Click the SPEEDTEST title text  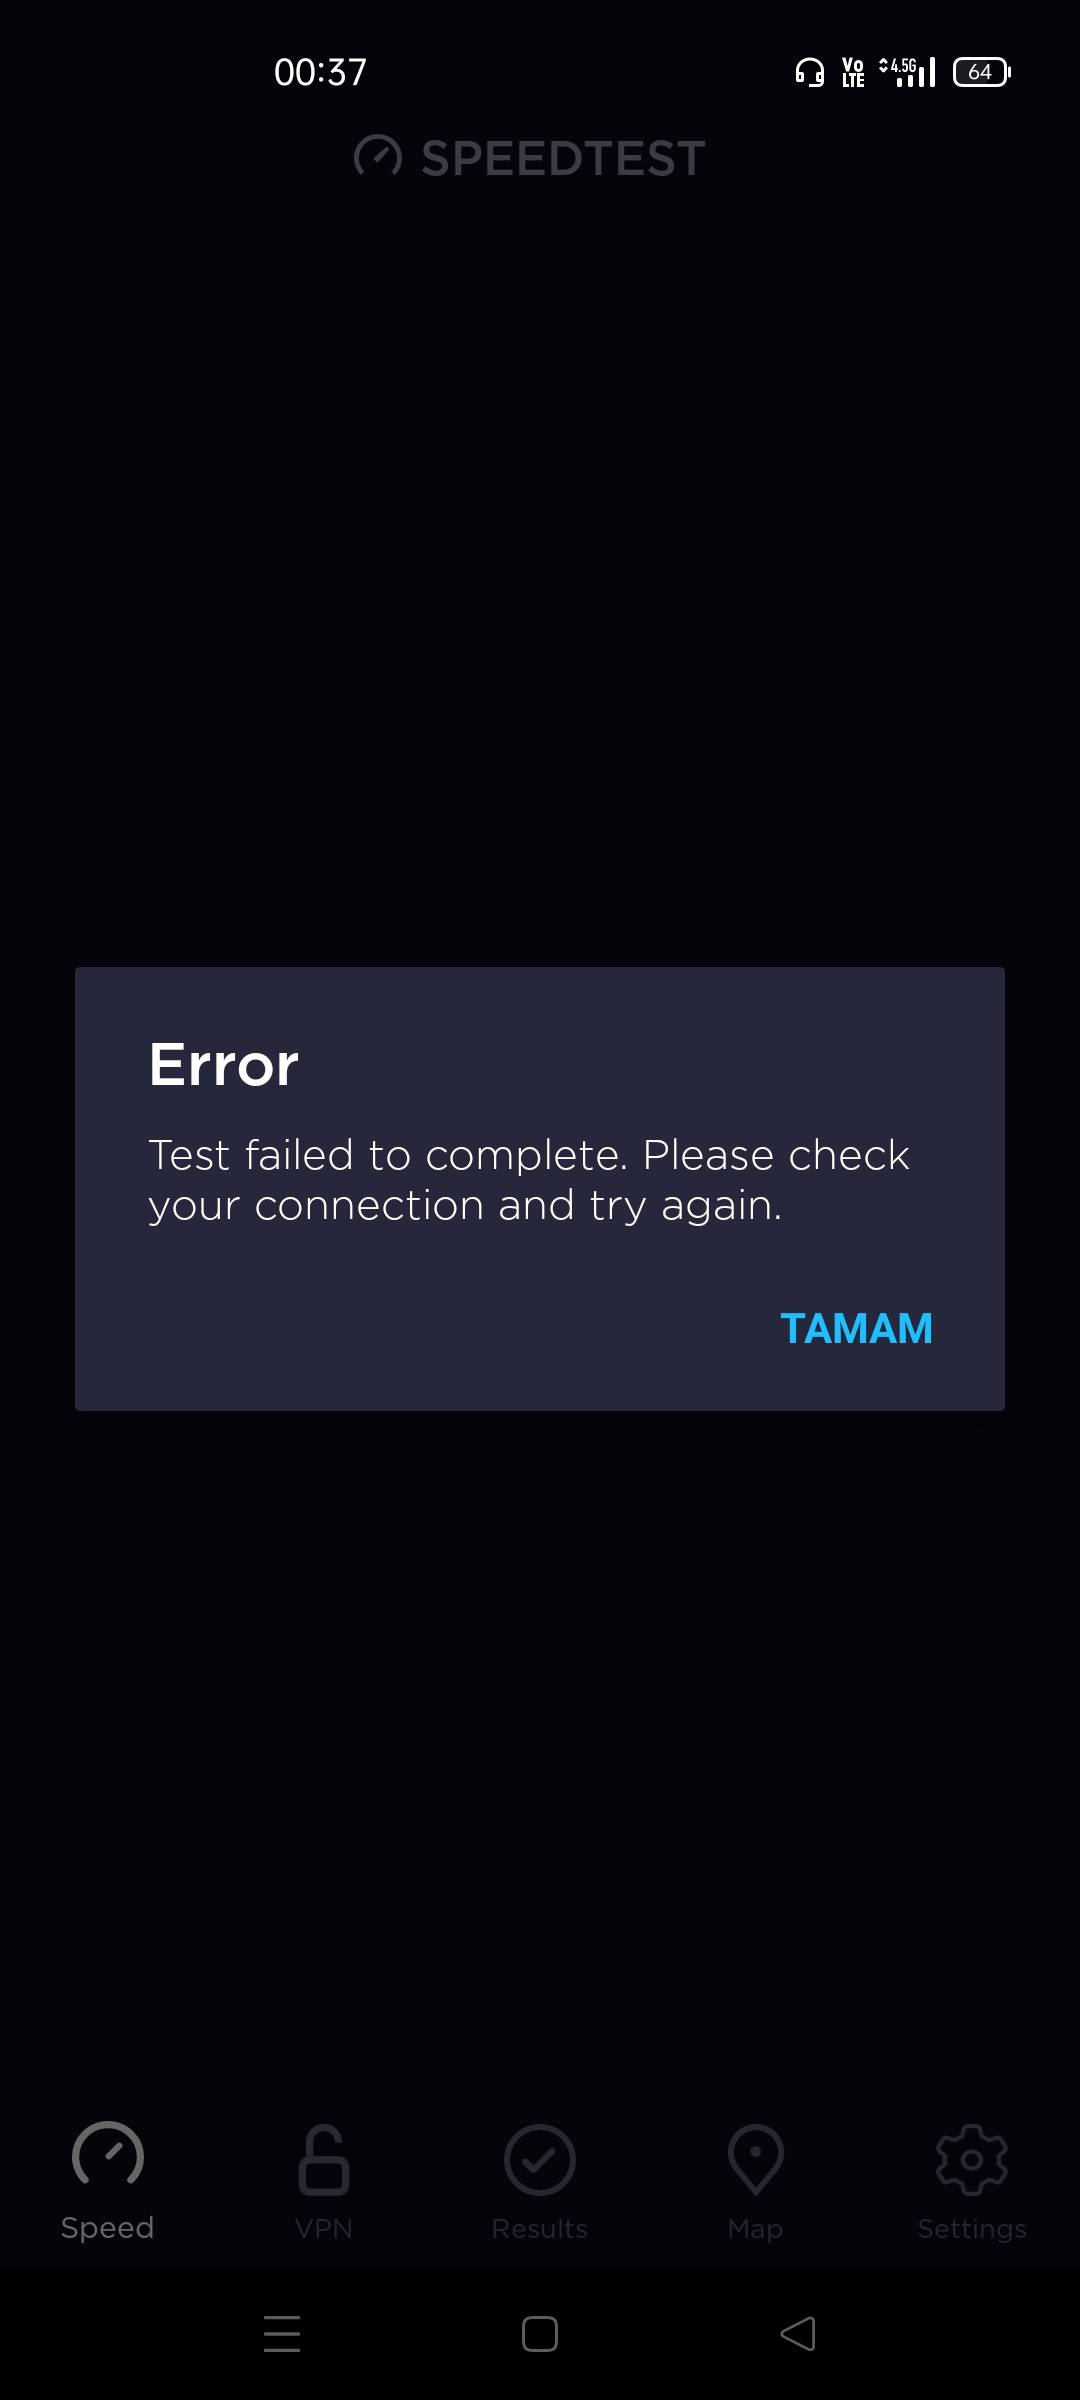tap(564, 158)
